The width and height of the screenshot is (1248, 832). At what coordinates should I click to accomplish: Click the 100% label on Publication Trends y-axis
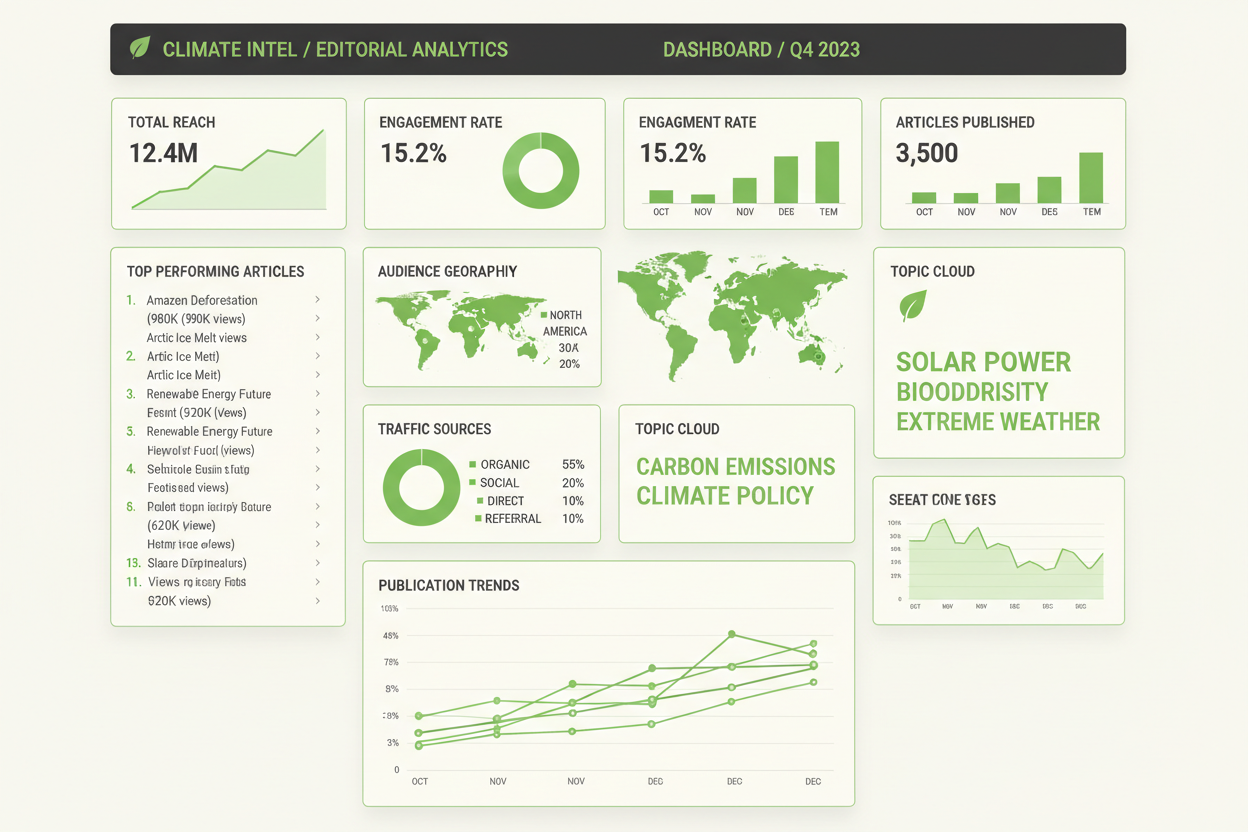[x=390, y=609]
